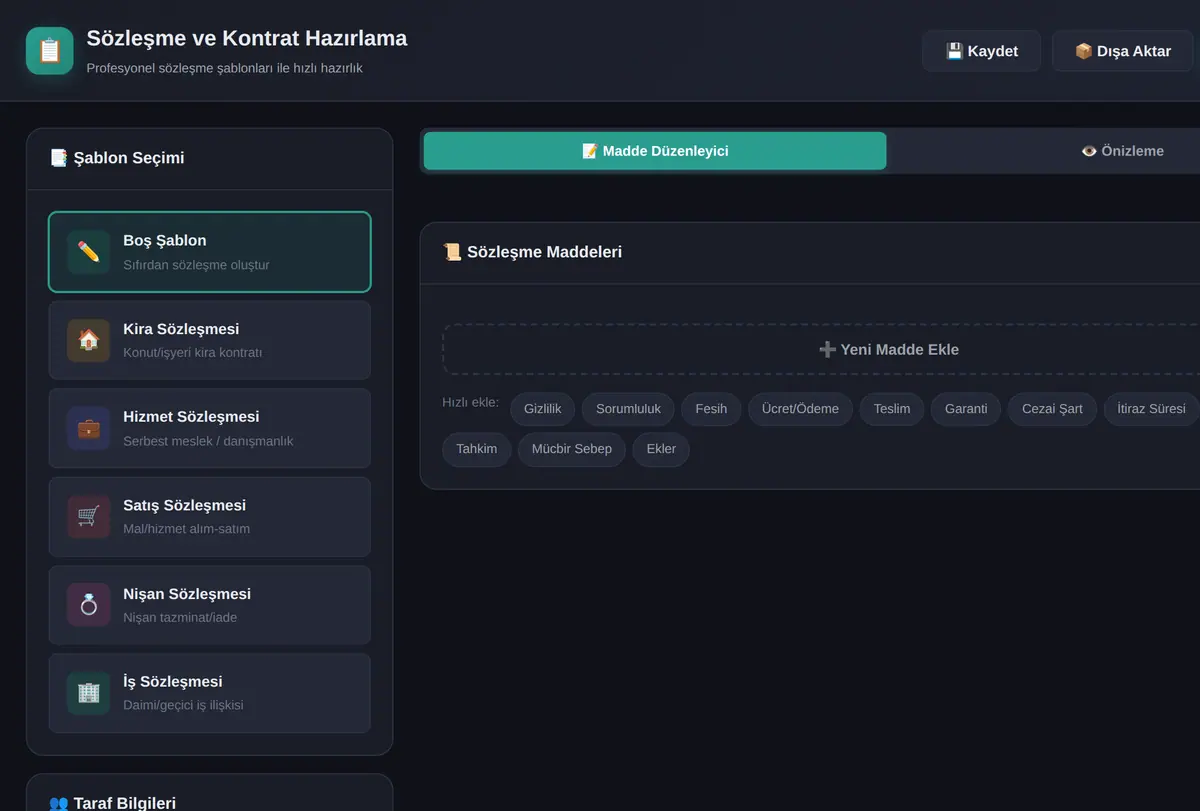Click the clipboard app logo icon
Viewport: 1200px width, 811px height.
pyautogui.click(x=50, y=51)
